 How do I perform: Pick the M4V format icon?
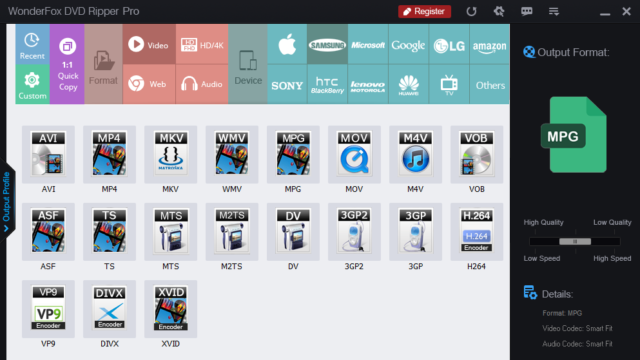point(416,154)
